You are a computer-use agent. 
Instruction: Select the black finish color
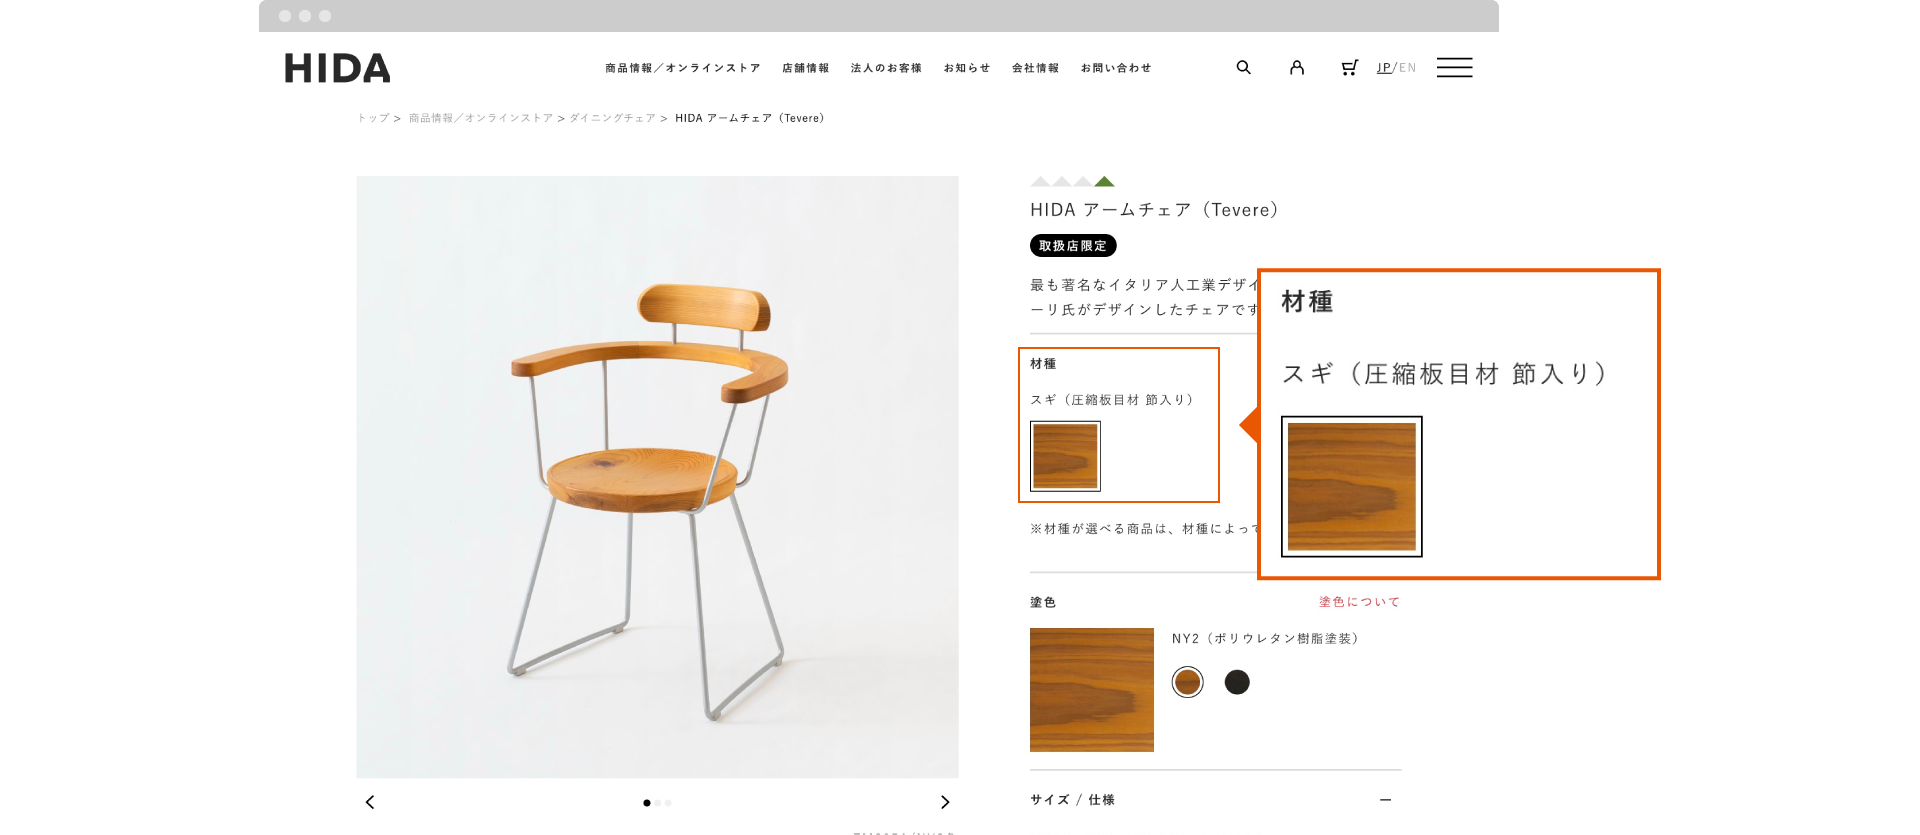coord(1237,682)
